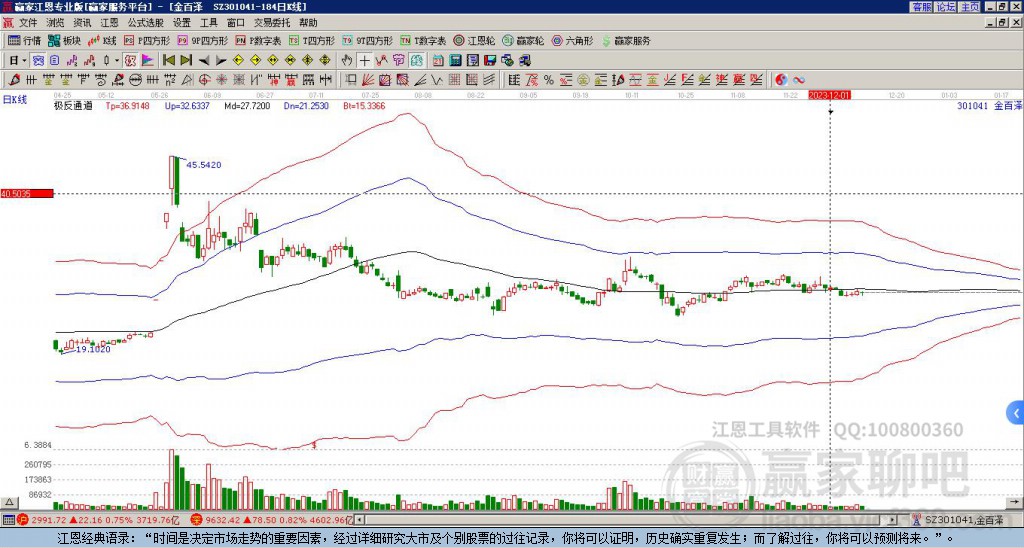Open the 江恩 menu
This screenshot has width=1024, height=548.
[110, 23]
